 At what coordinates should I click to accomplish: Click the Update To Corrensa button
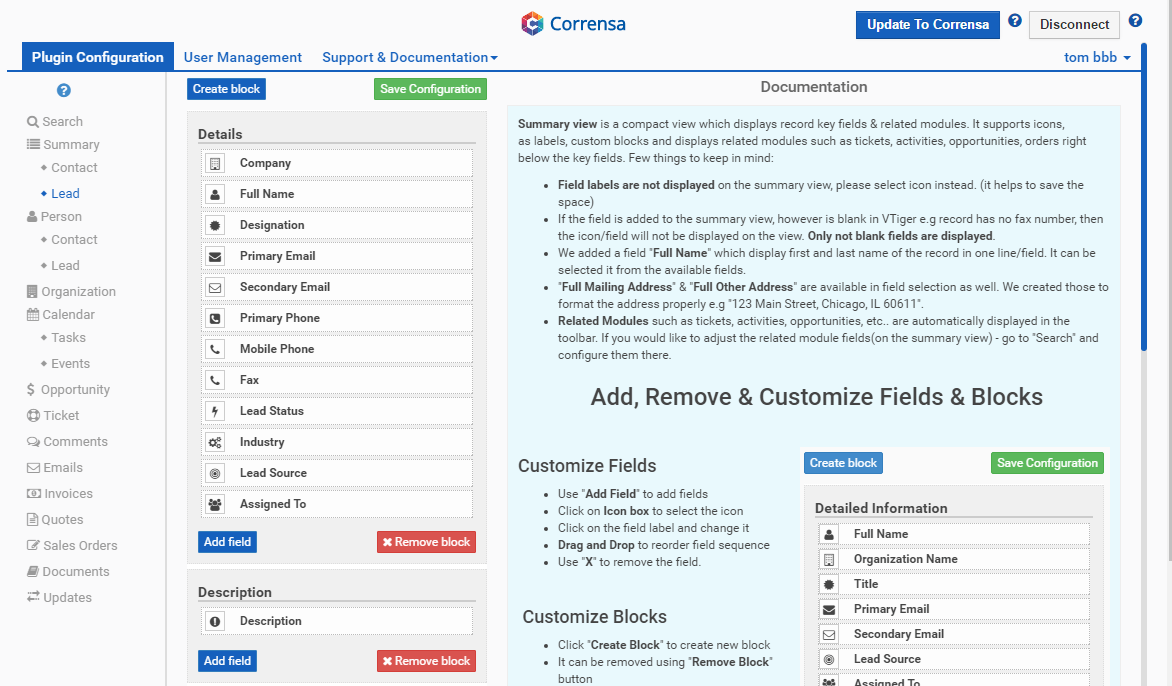(928, 25)
